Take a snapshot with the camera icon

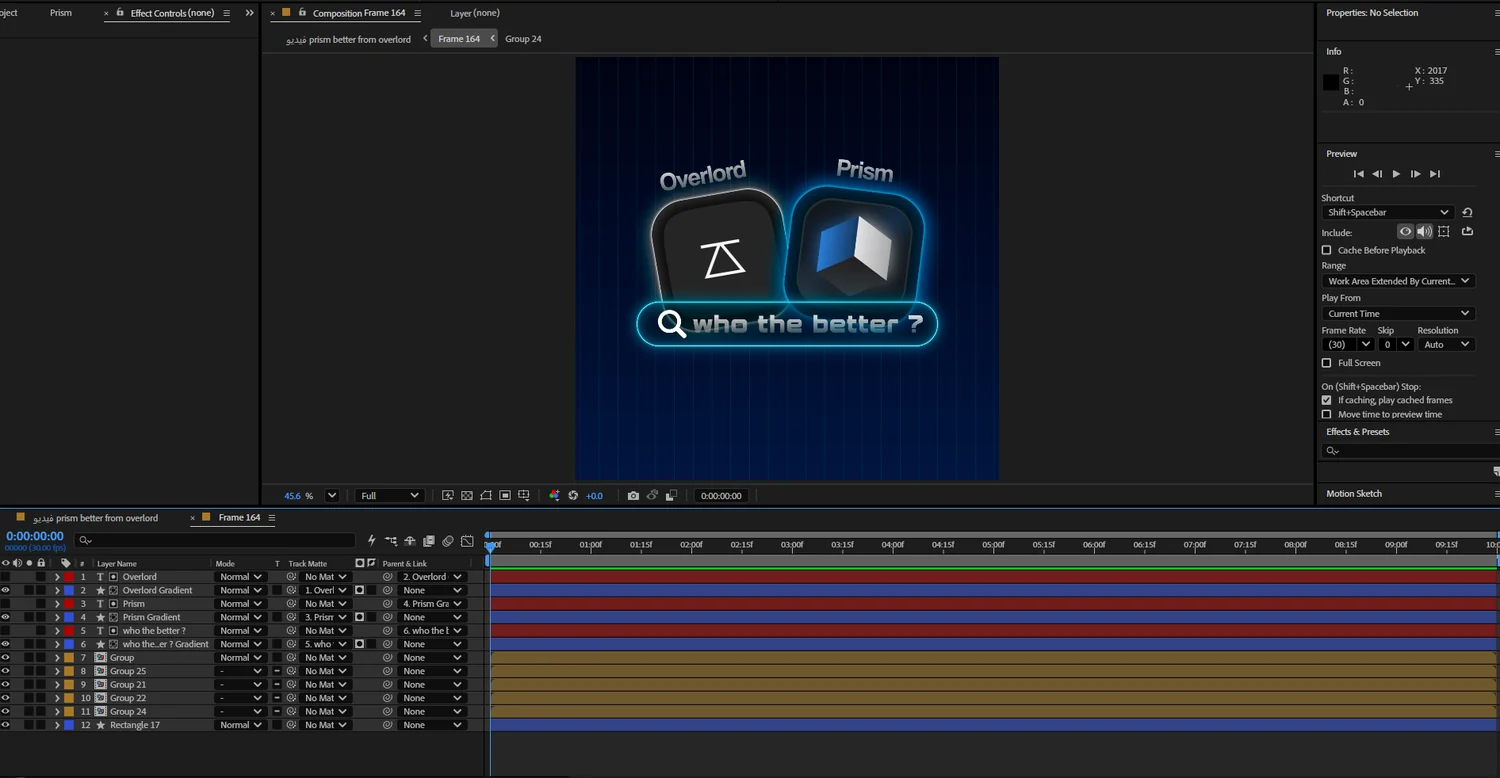coord(633,496)
